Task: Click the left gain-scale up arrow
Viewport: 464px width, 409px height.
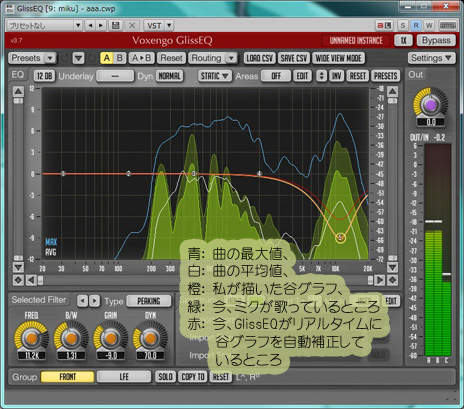Action: pos(18,91)
